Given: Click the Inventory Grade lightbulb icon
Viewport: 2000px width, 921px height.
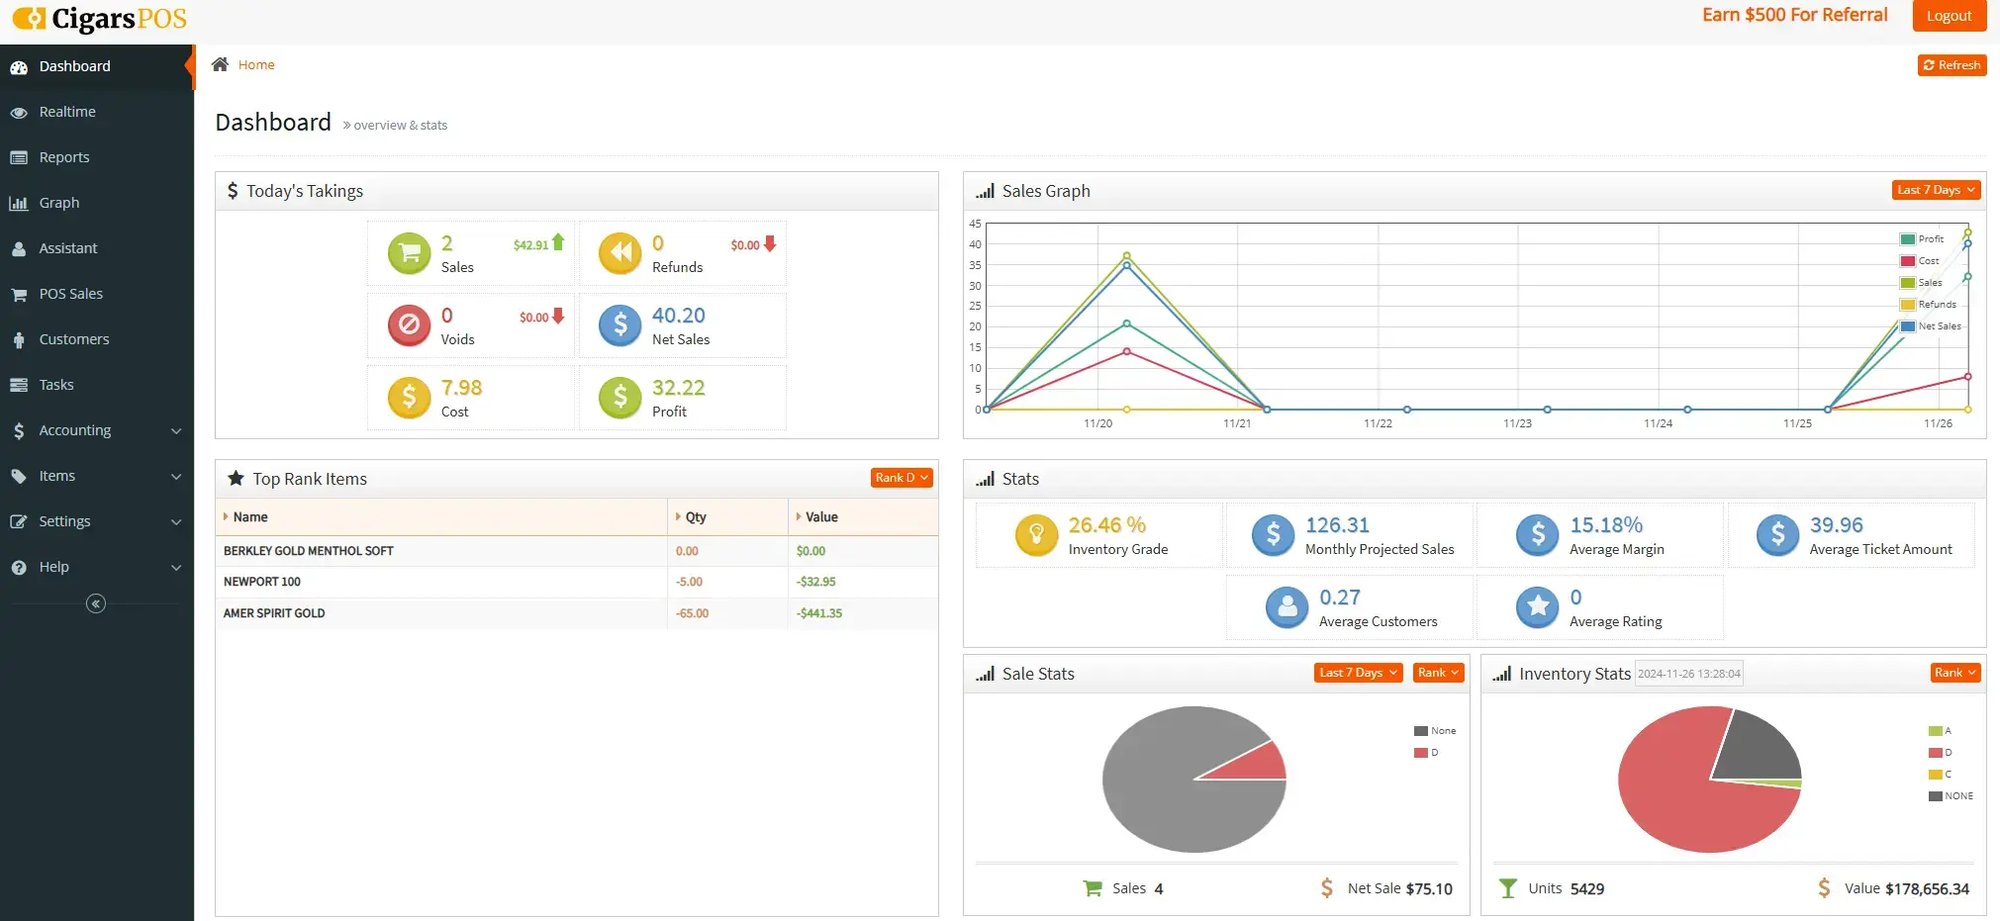Looking at the screenshot, I should point(1036,535).
